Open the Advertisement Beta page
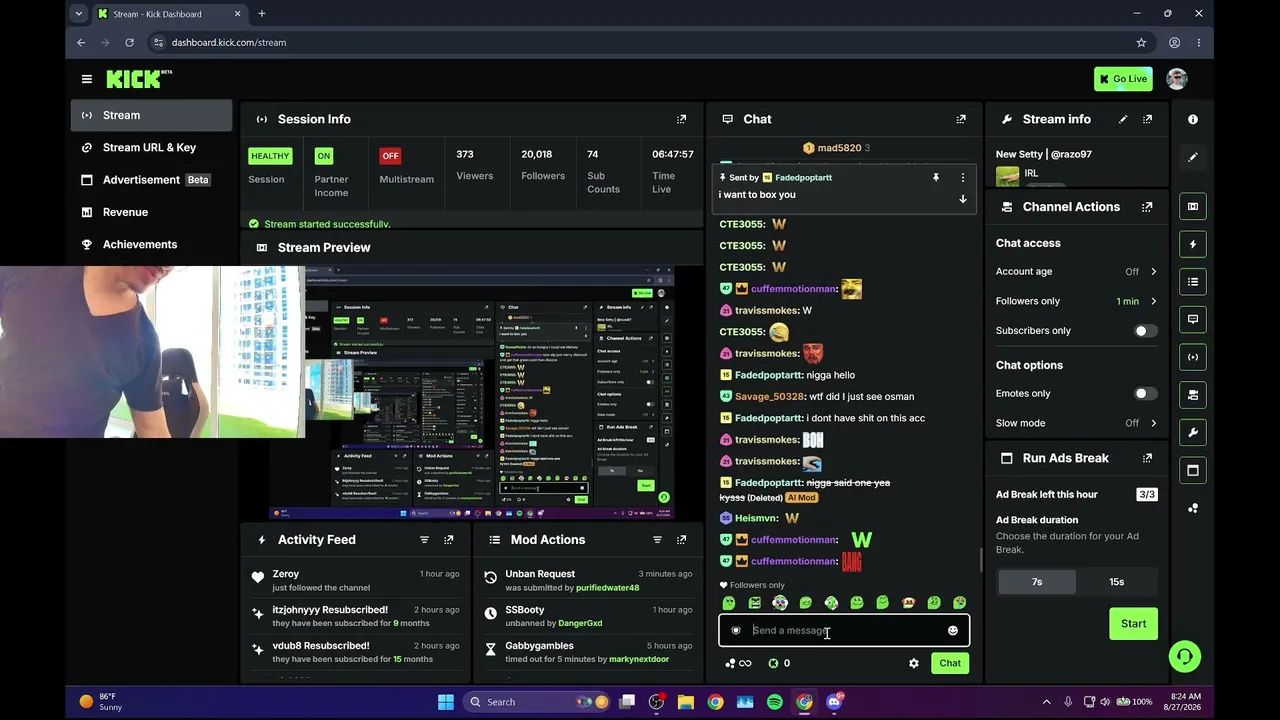This screenshot has width=1280, height=720. pyautogui.click(x=152, y=180)
